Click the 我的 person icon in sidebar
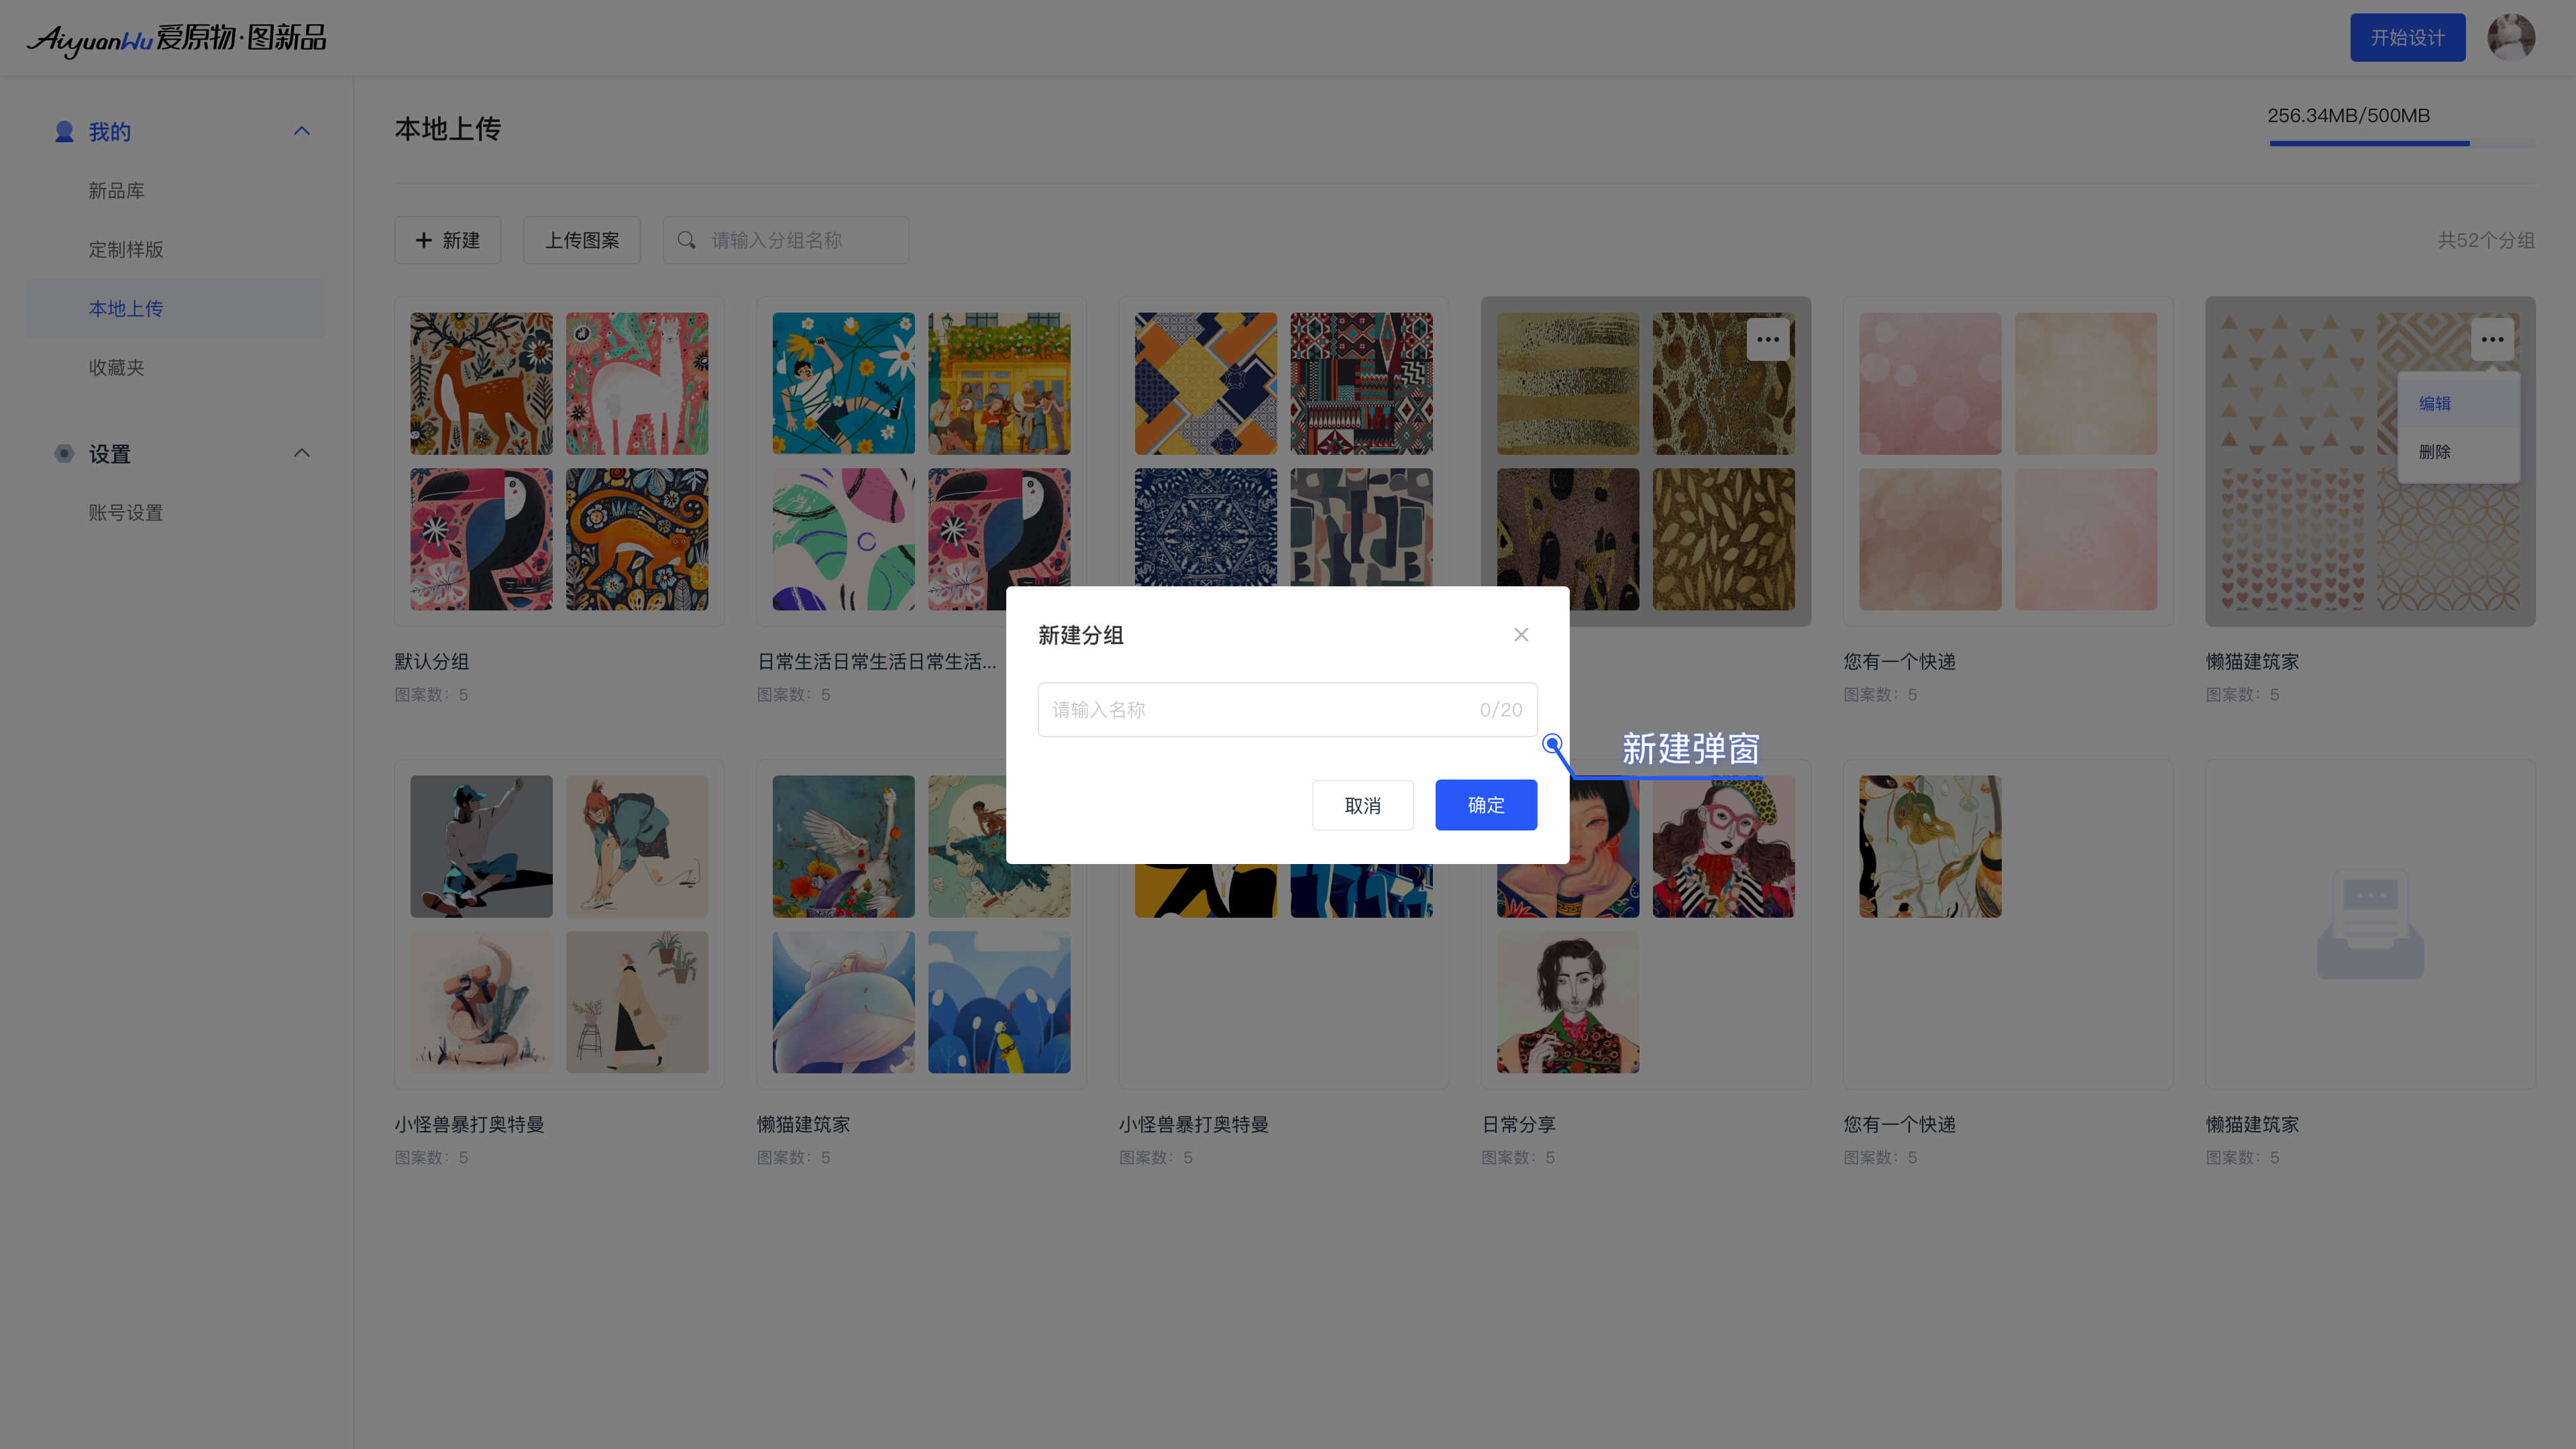The width and height of the screenshot is (2576, 1449). (x=64, y=131)
